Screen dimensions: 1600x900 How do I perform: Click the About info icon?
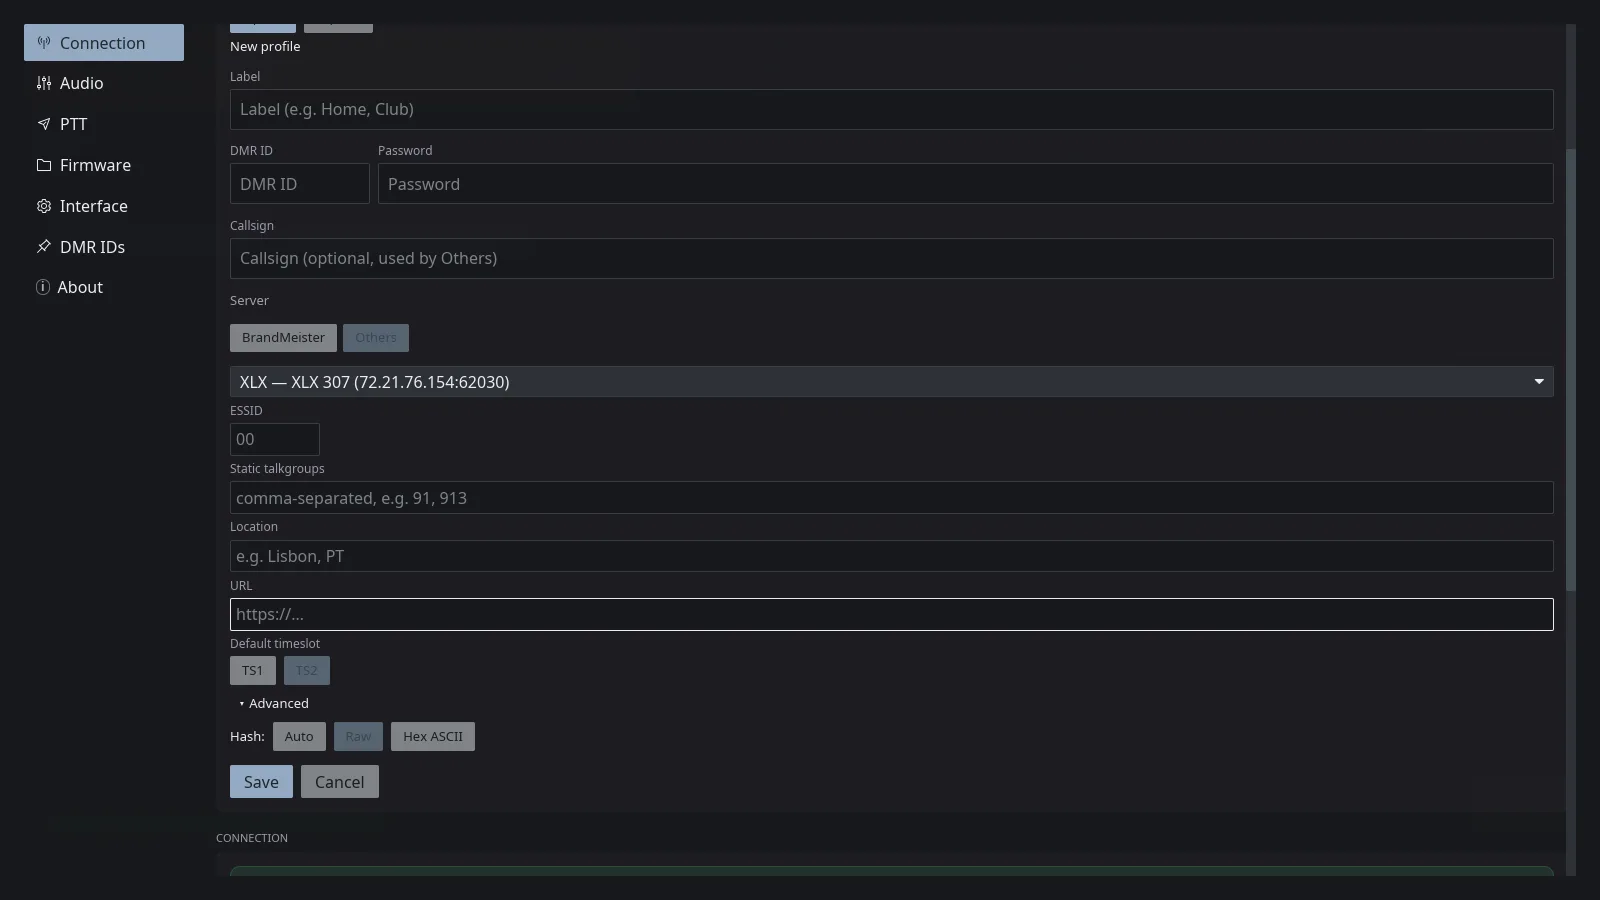(x=43, y=288)
